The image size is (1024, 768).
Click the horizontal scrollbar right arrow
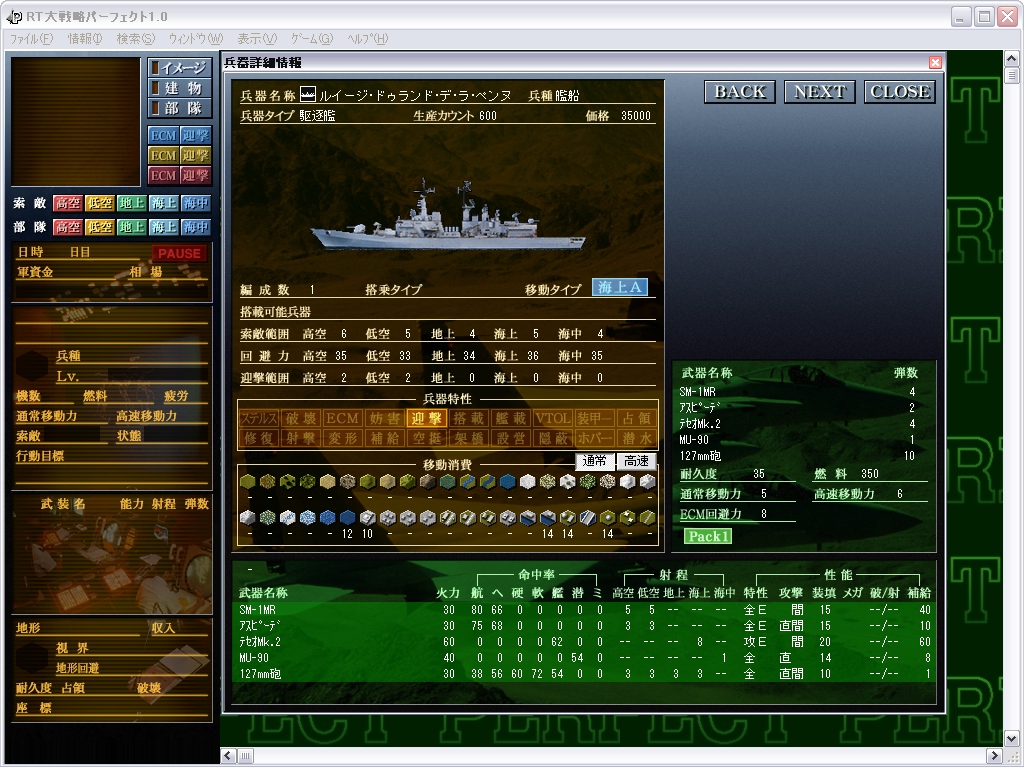994,755
